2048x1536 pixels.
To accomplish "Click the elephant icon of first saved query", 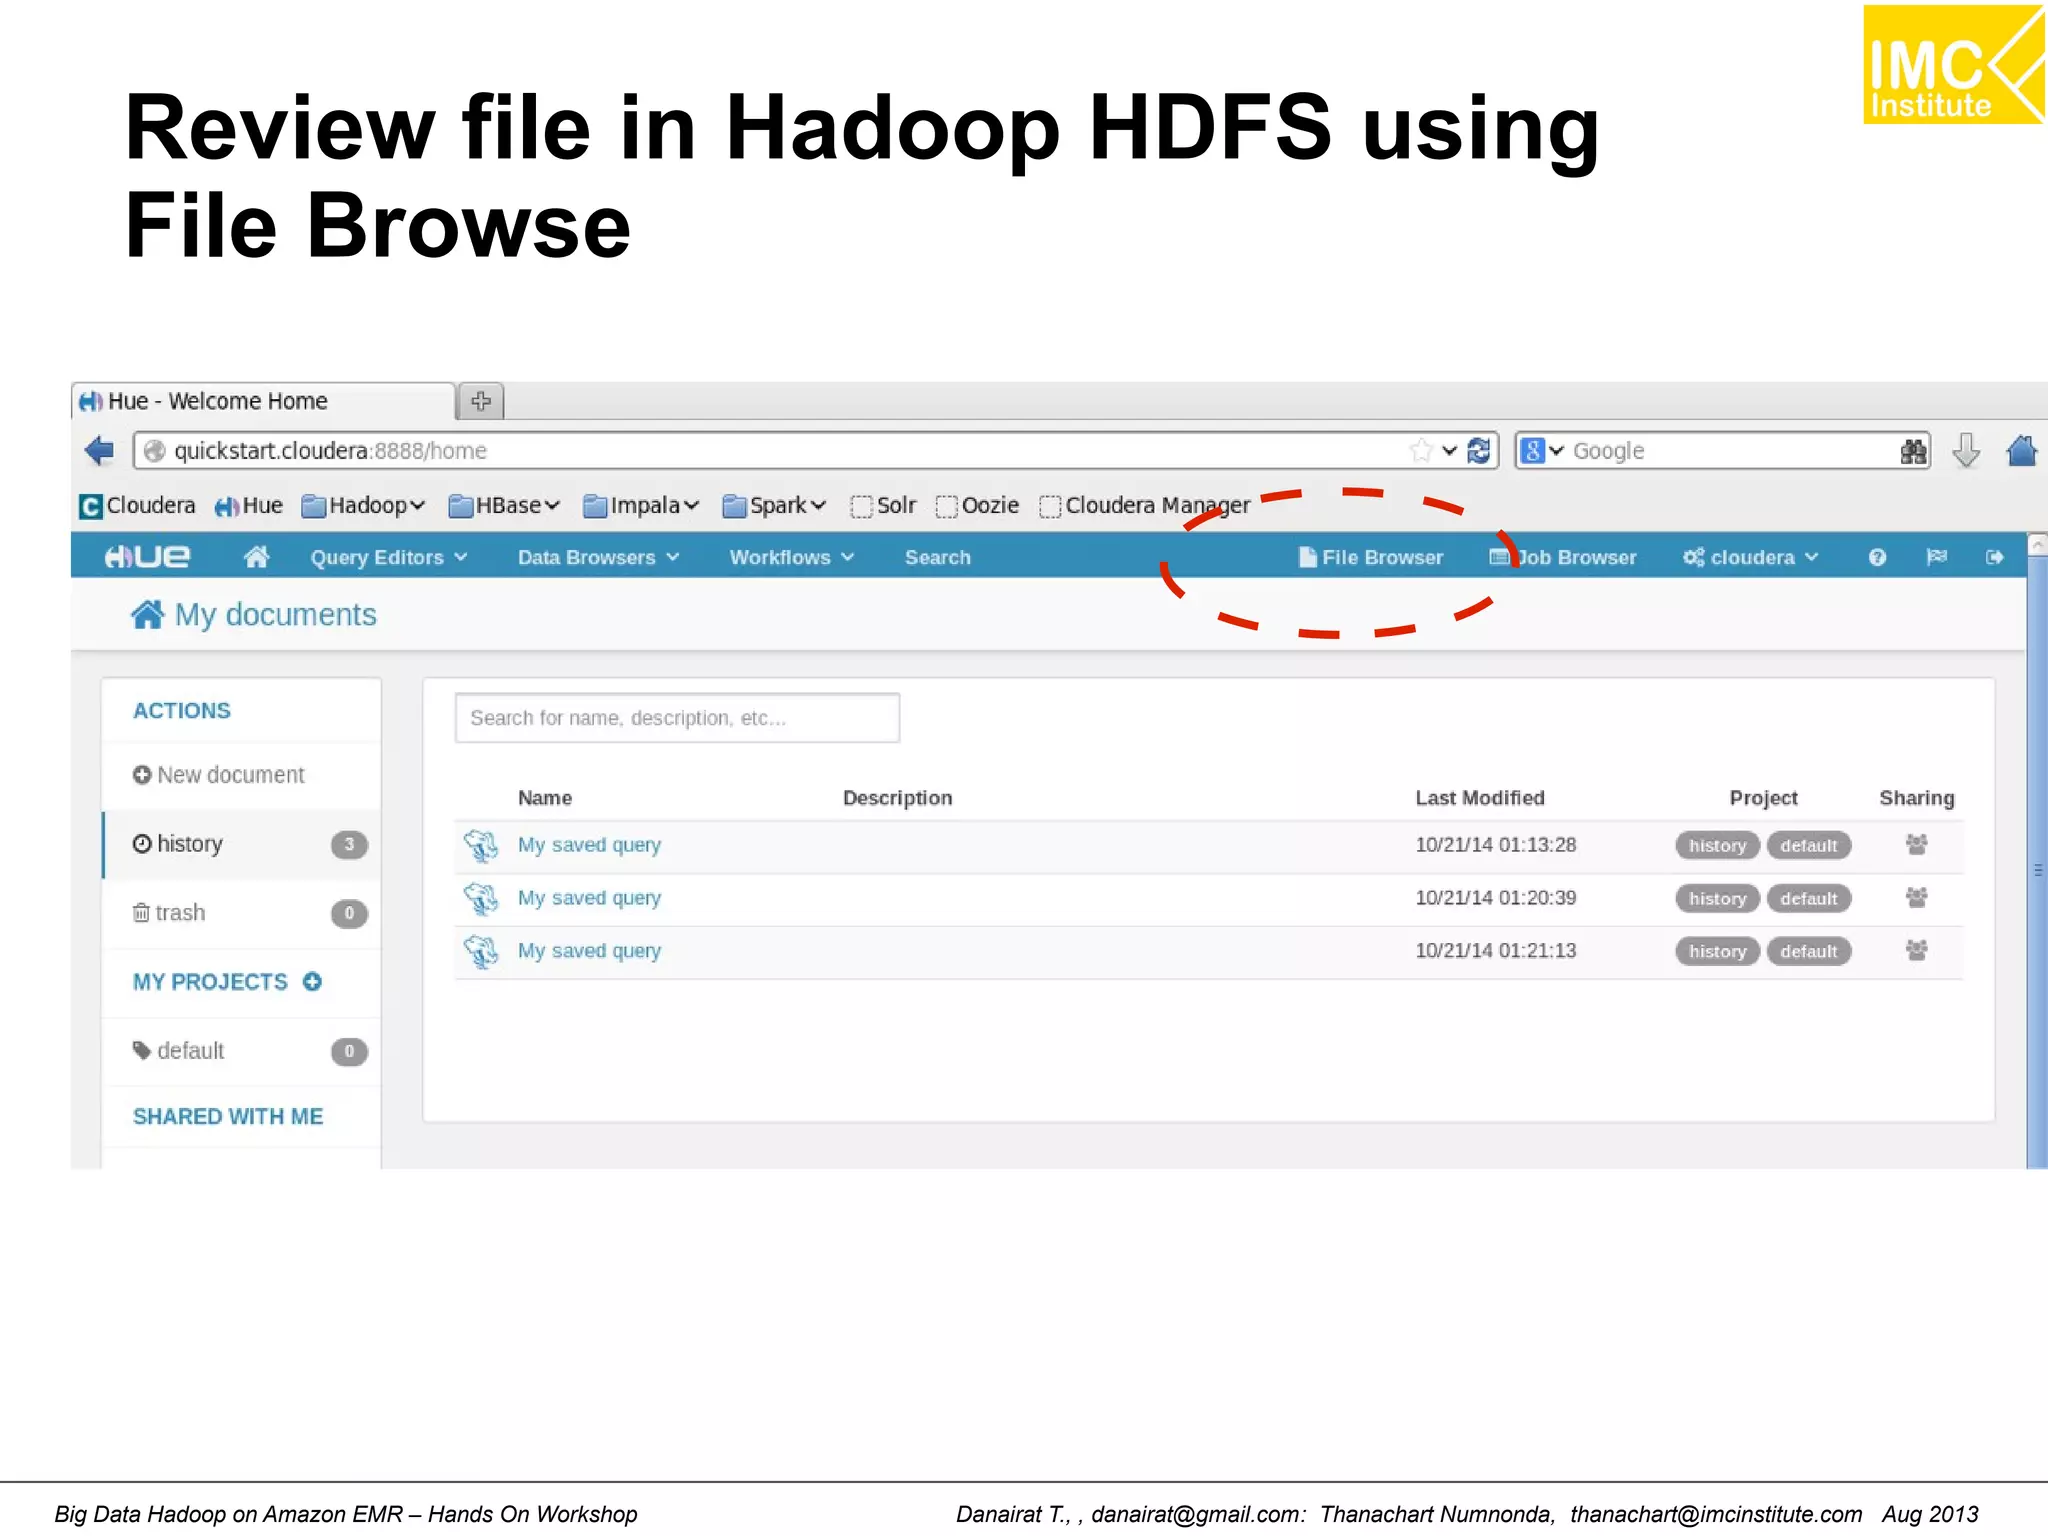I will pyautogui.click(x=481, y=846).
